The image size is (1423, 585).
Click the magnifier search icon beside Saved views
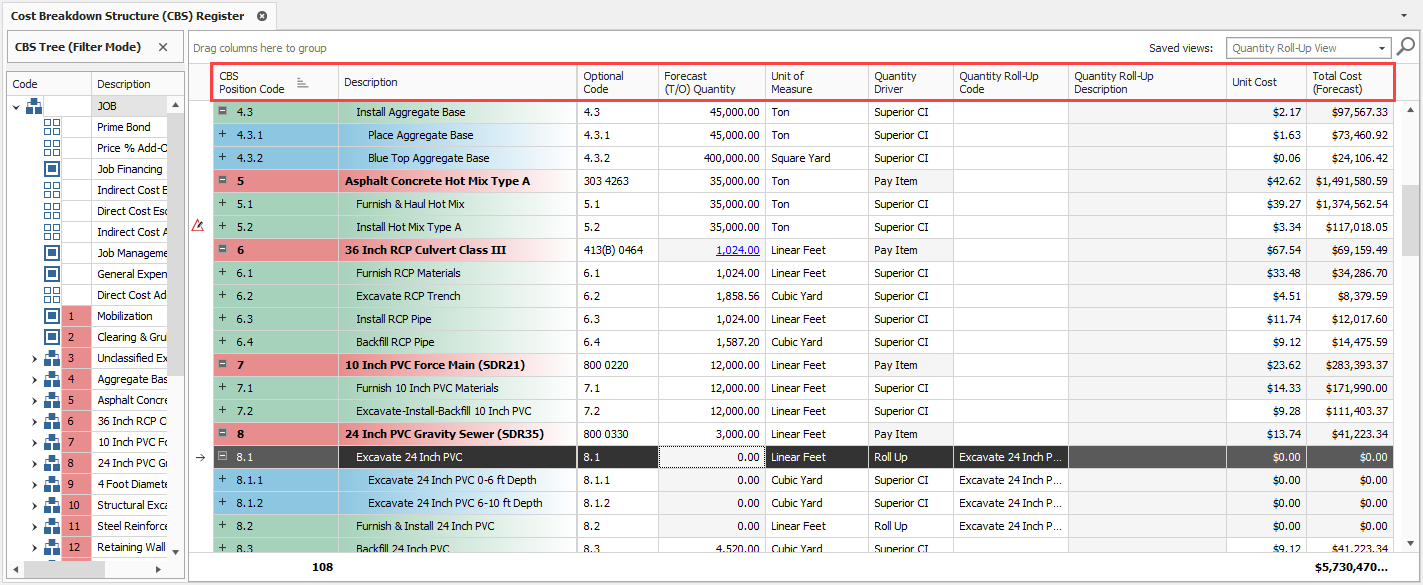coord(1406,46)
